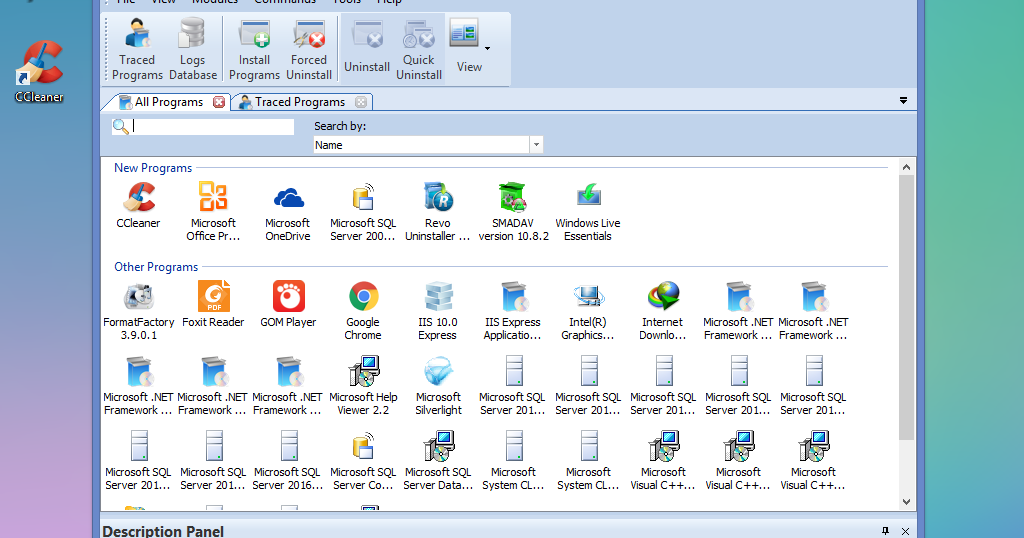1024x538 pixels.
Task: Pin the Description Panel
Action: (886, 531)
